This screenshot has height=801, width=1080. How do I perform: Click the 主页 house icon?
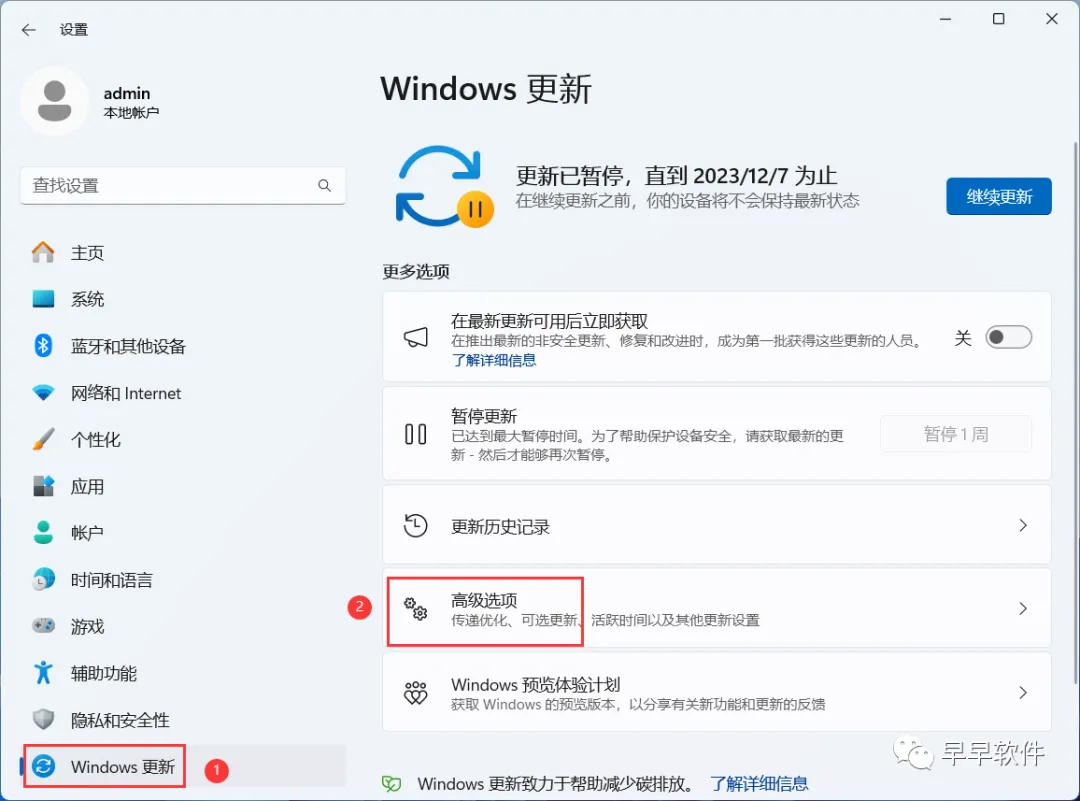pos(43,252)
